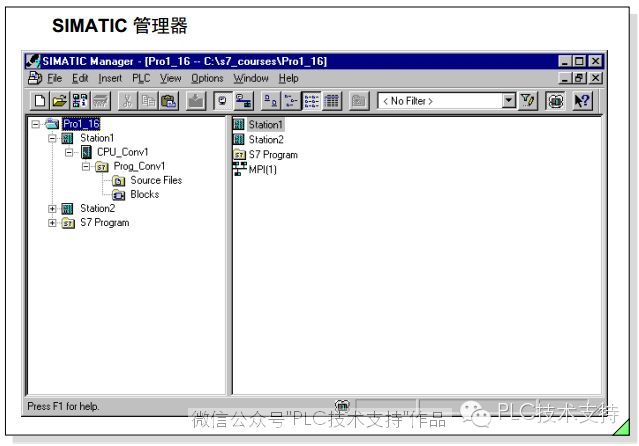
Task: Switch to List view icon
Action: click(x=311, y=100)
